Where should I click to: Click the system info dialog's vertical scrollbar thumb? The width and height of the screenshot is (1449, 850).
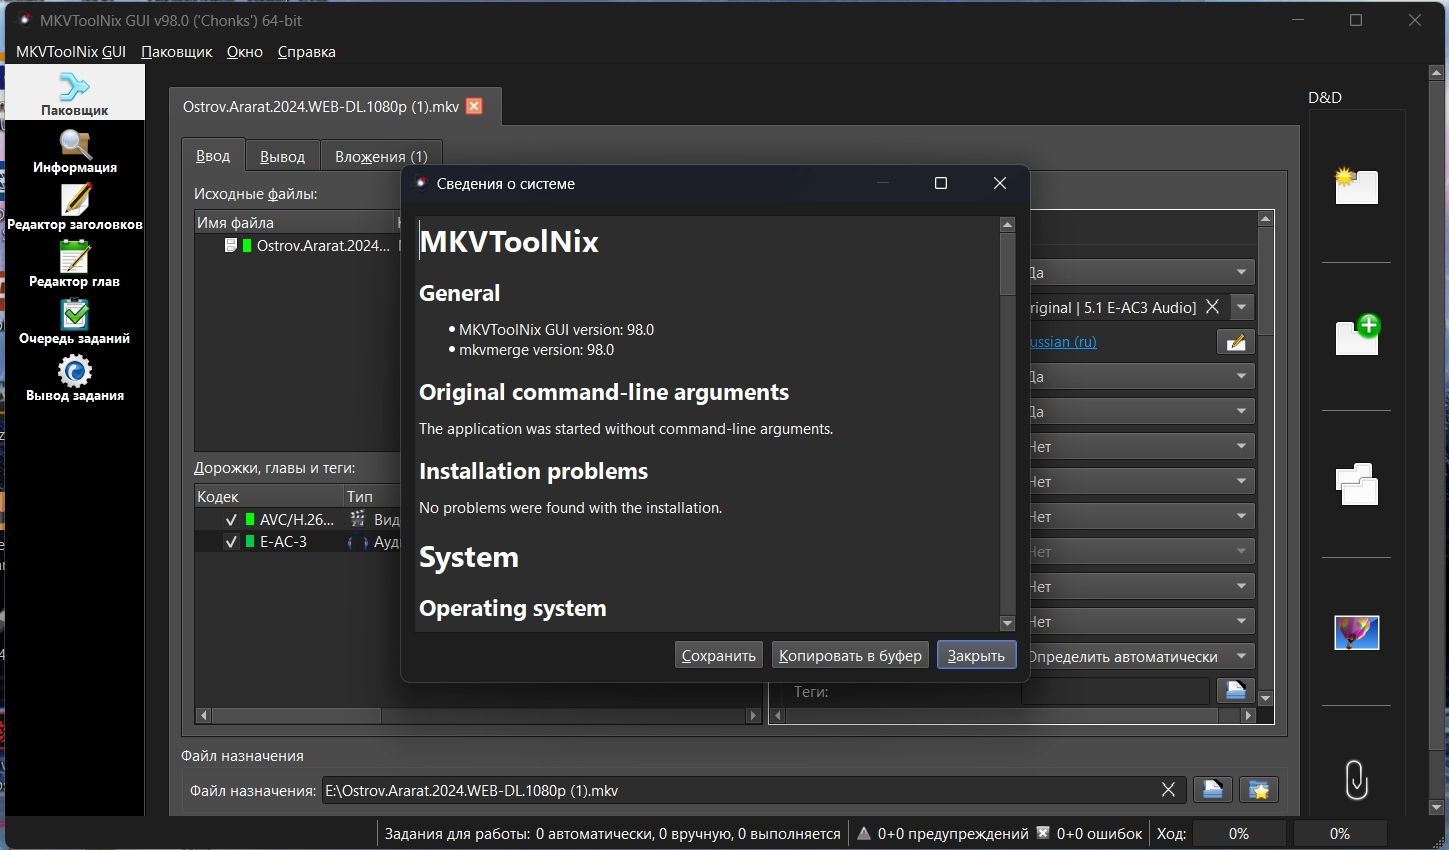(1007, 265)
